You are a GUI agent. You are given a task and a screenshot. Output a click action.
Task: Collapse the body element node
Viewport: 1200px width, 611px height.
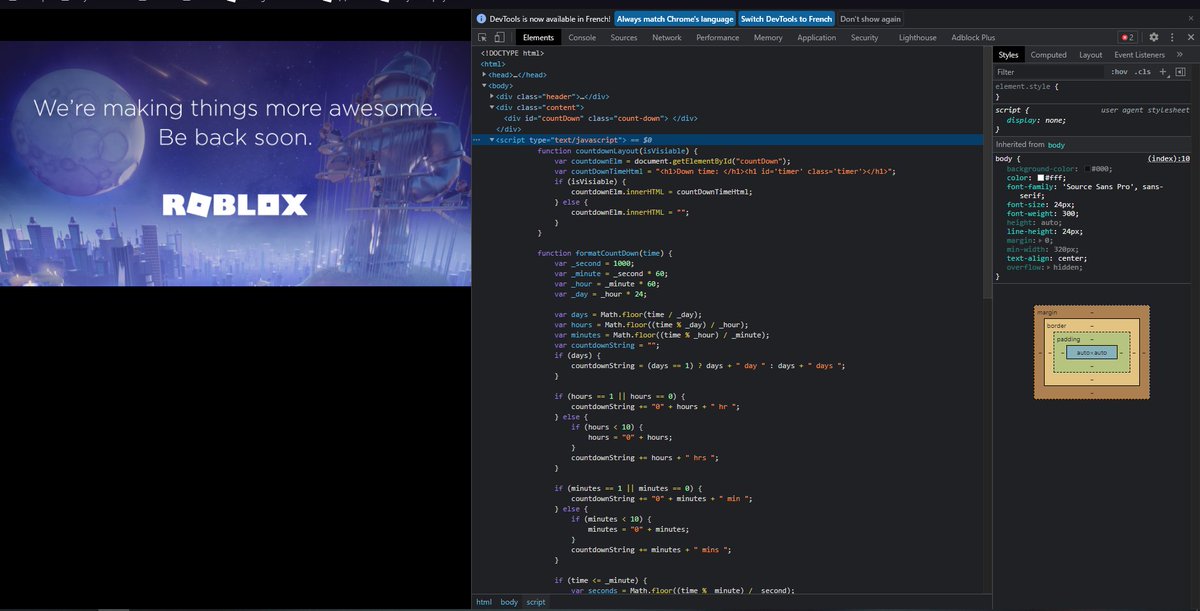tap(484, 85)
